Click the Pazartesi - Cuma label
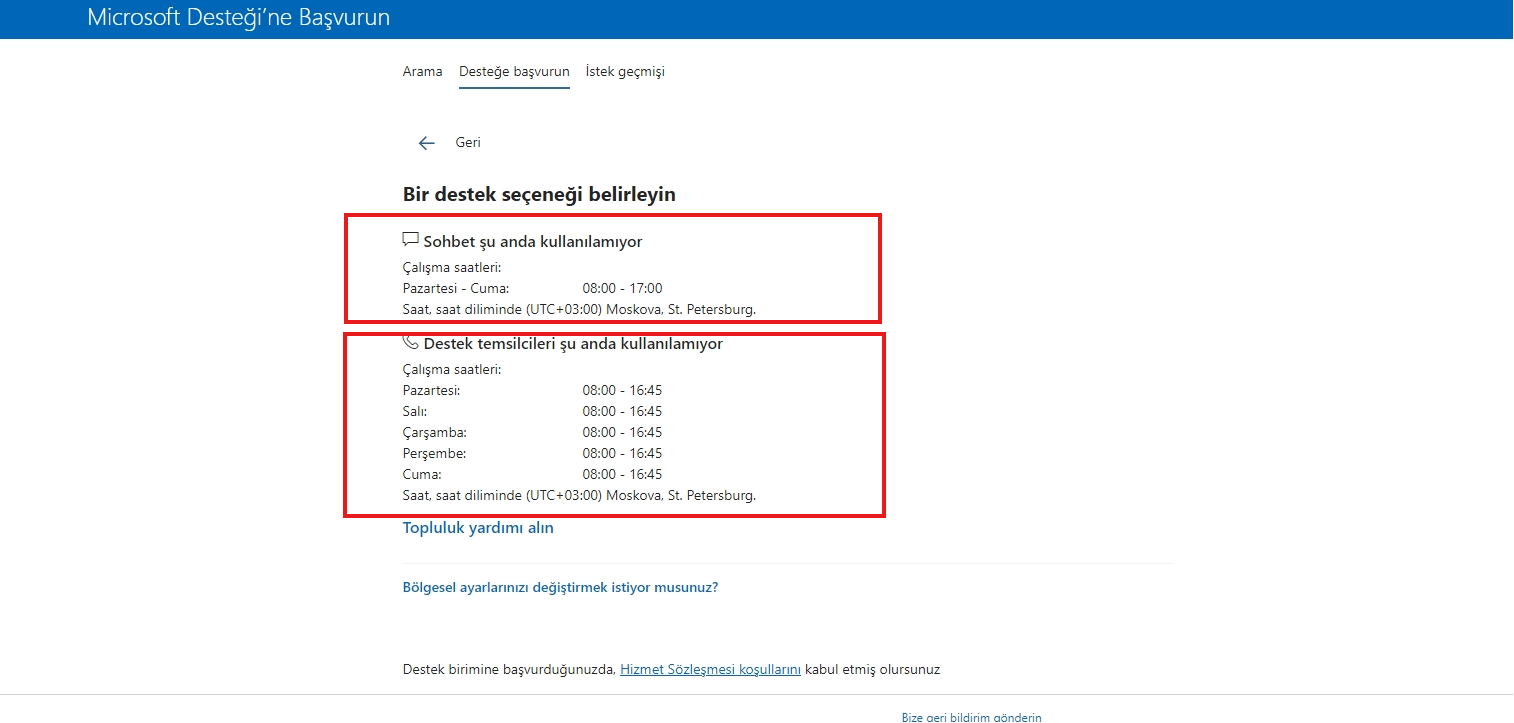 tap(456, 289)
